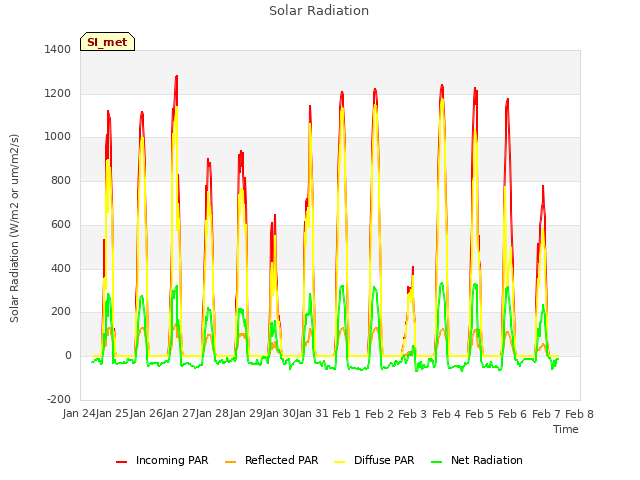Click the 400 y-axis tick label
The height and width of the screenshot is (480, 640).
point(61,269)
